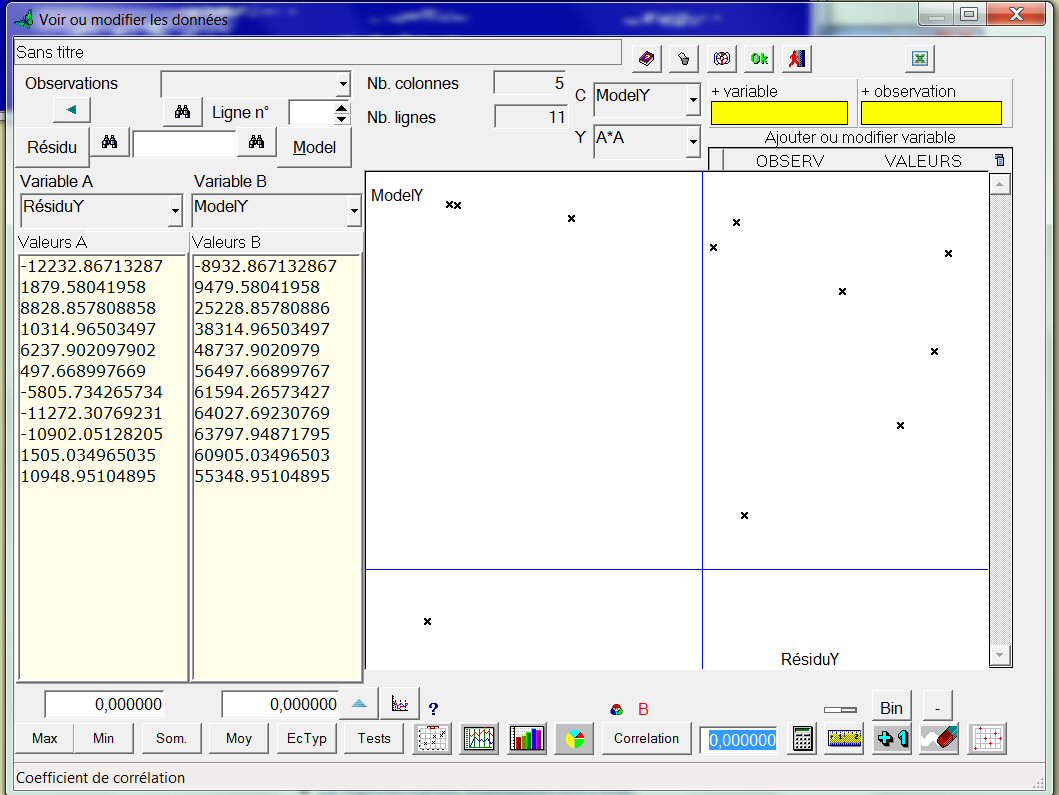Click the eraser icon button

pyautogui.click(x=940, y=739)
